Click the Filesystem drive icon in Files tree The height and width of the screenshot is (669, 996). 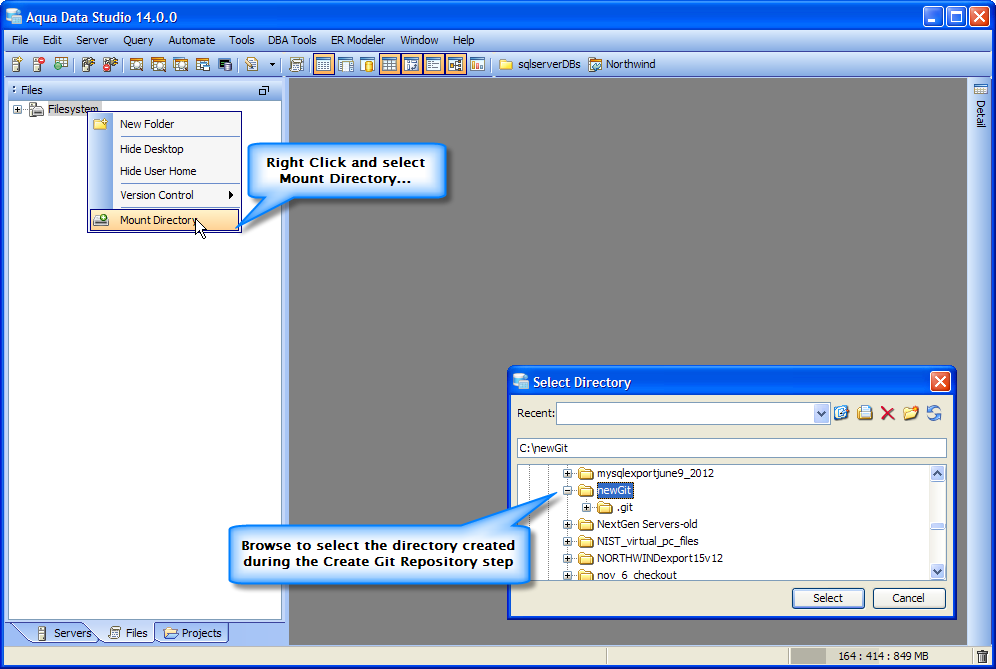(x=37, y=109)
